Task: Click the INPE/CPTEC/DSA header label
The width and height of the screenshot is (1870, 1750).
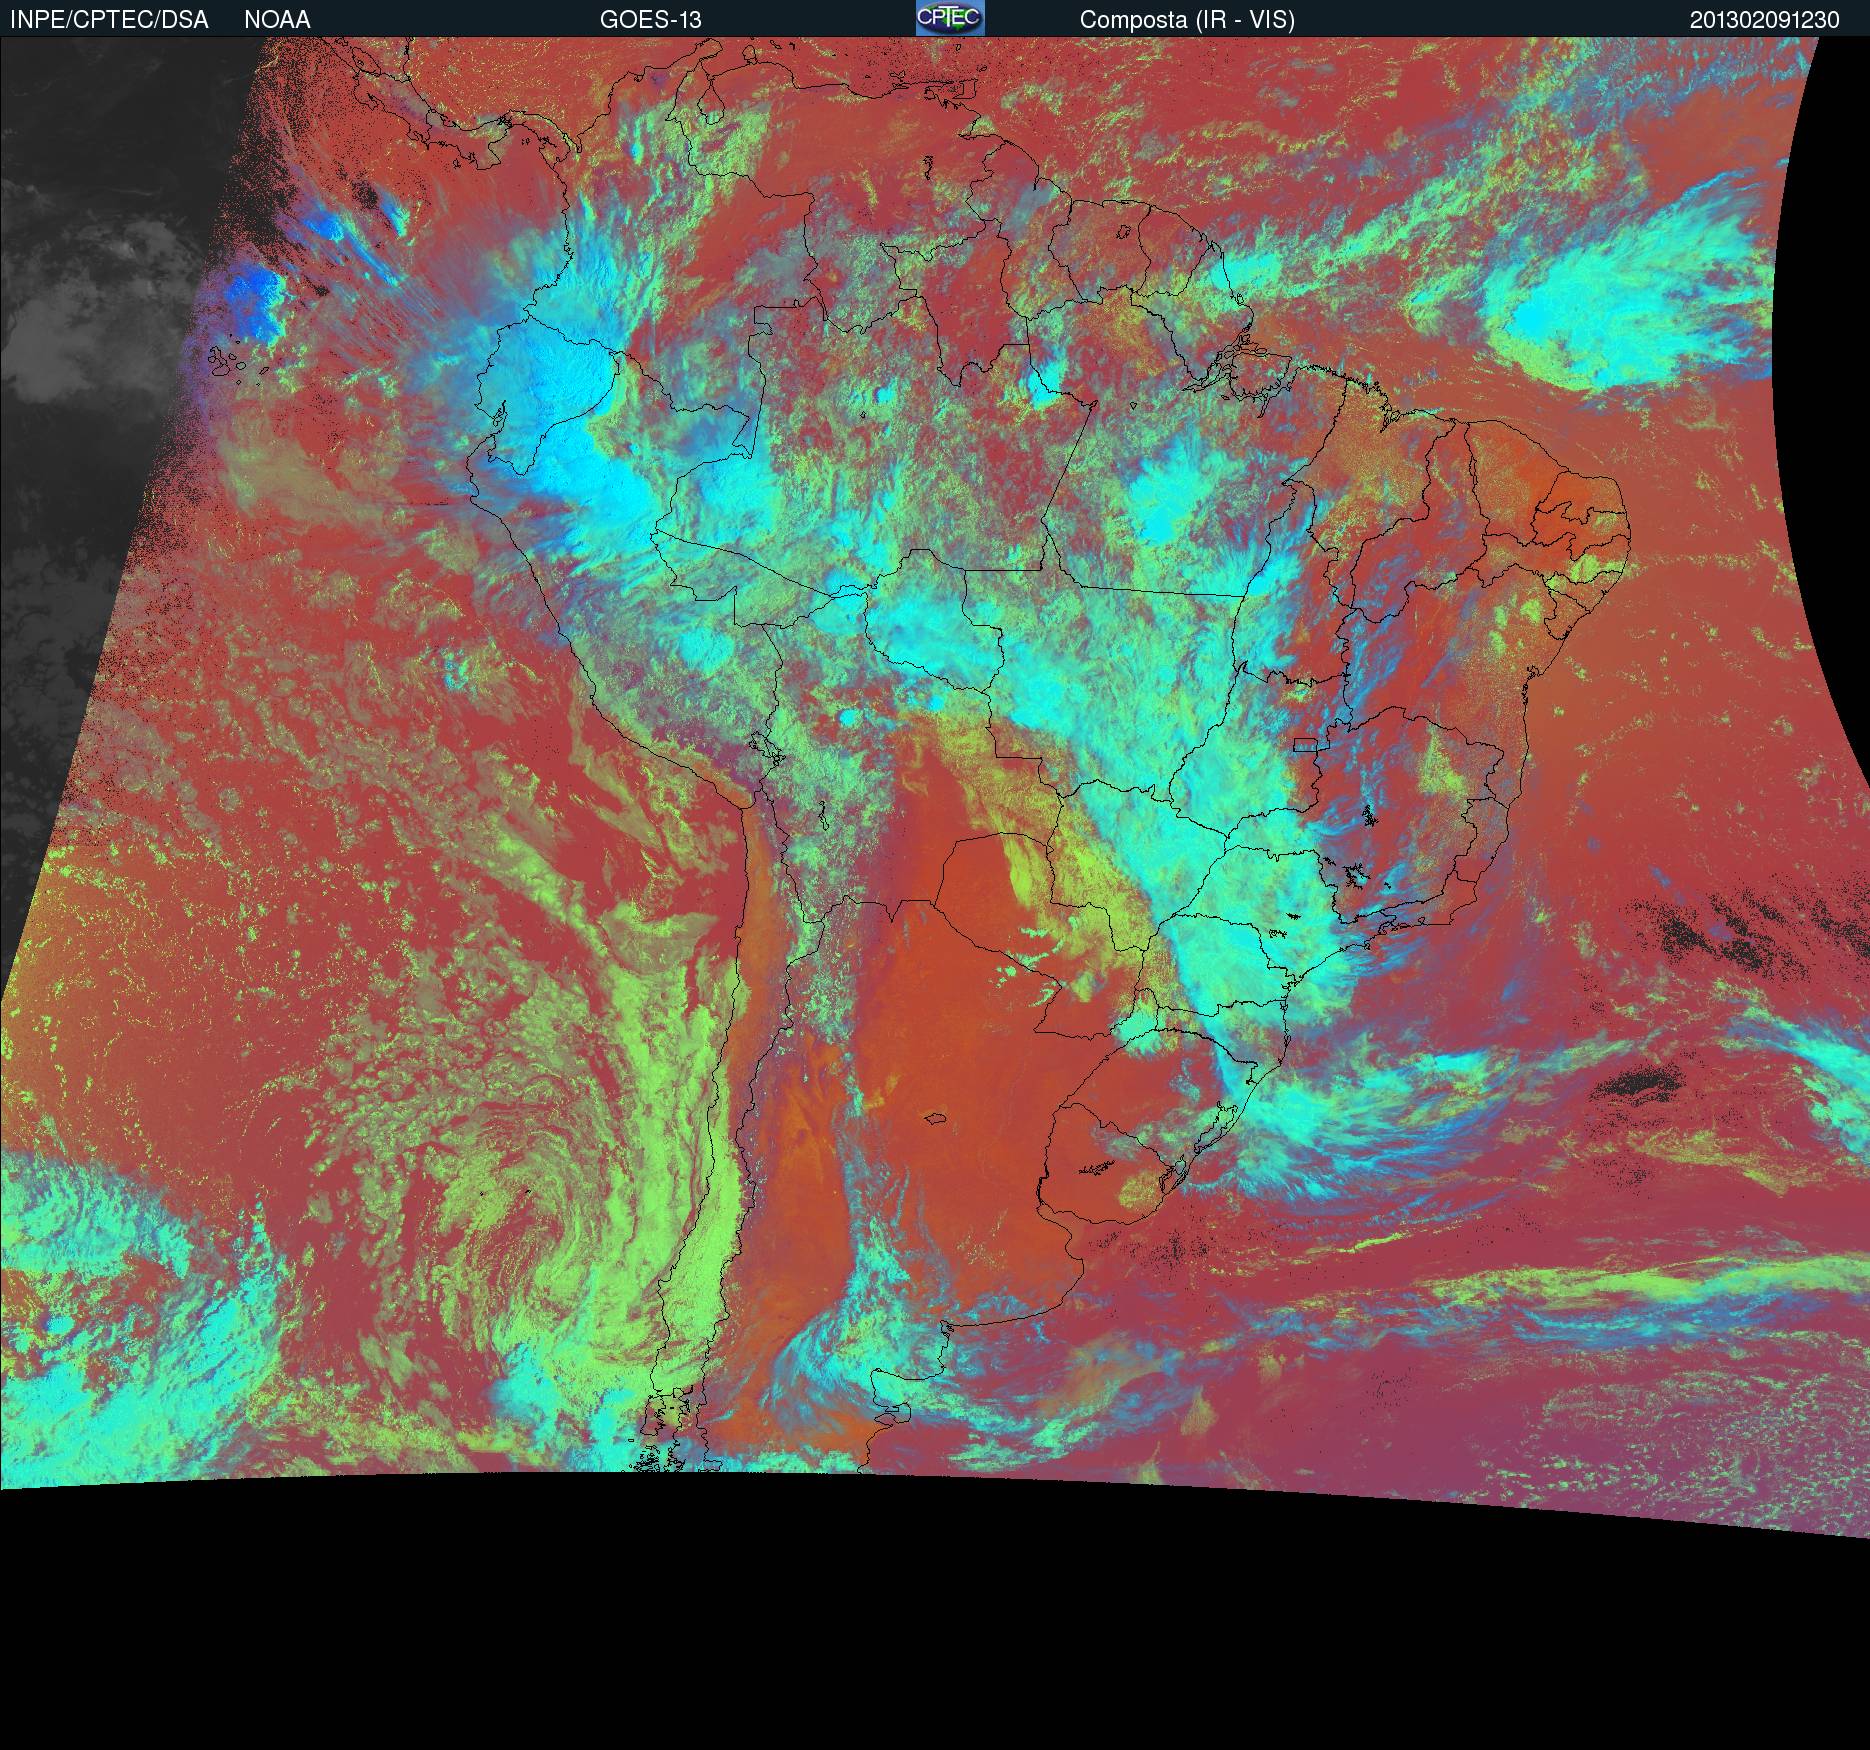Action: coord(109,20)
